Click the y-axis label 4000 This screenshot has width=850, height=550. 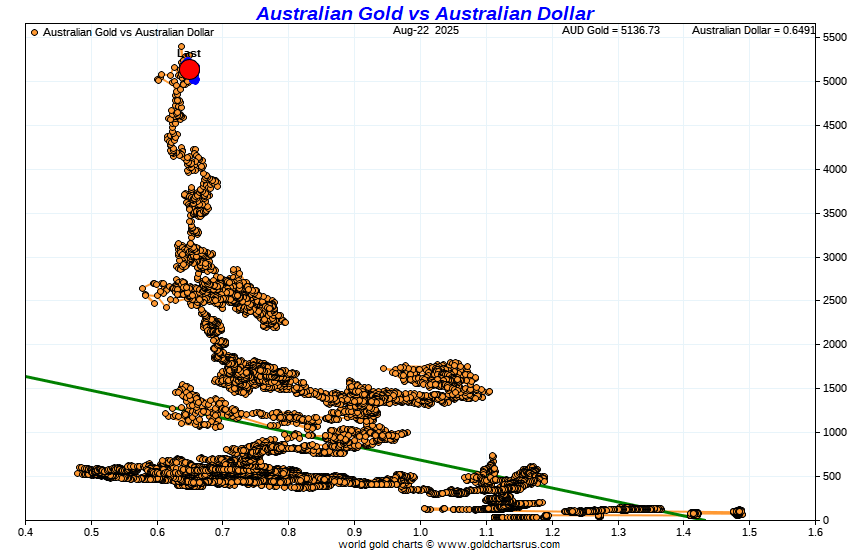pos(834,169)
